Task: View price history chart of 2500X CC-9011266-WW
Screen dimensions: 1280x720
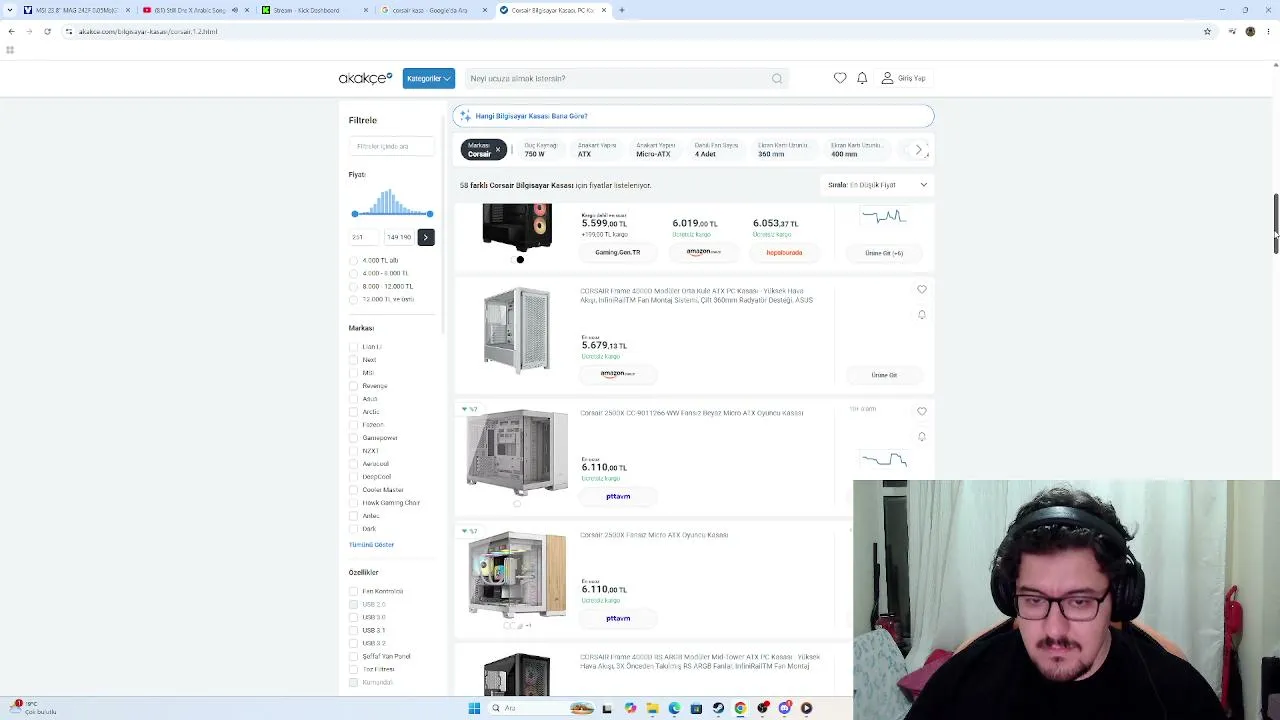Action: (x=885, y=460)
